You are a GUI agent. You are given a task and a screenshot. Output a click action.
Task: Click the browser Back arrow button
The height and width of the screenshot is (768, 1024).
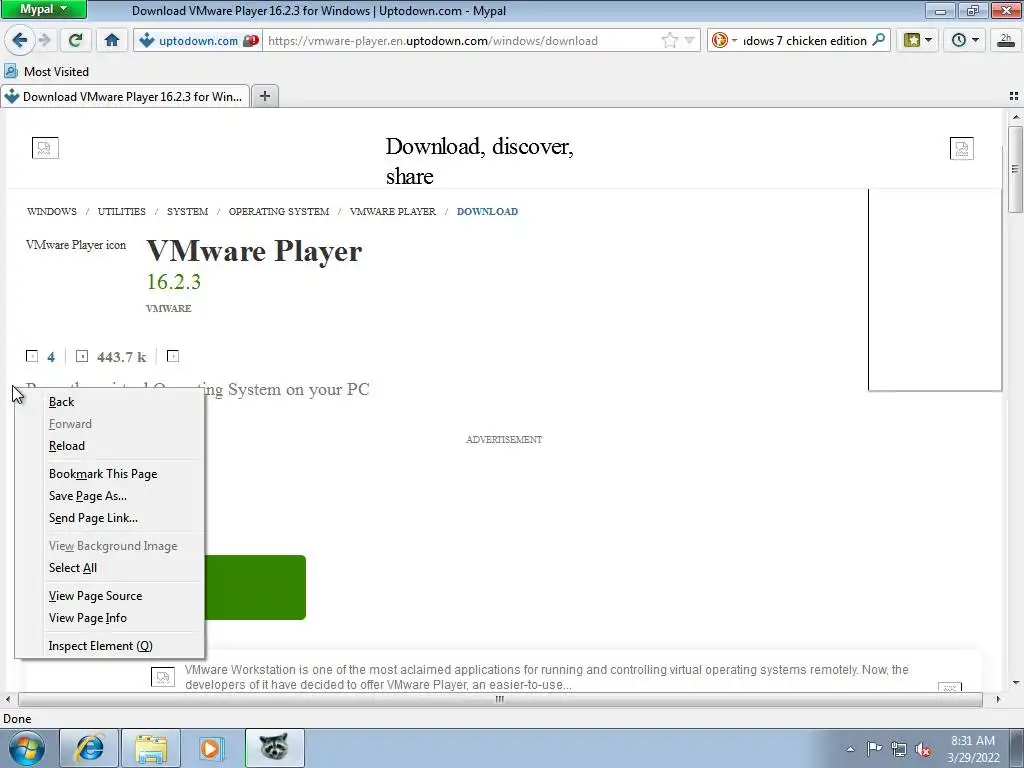pos(19,40)
